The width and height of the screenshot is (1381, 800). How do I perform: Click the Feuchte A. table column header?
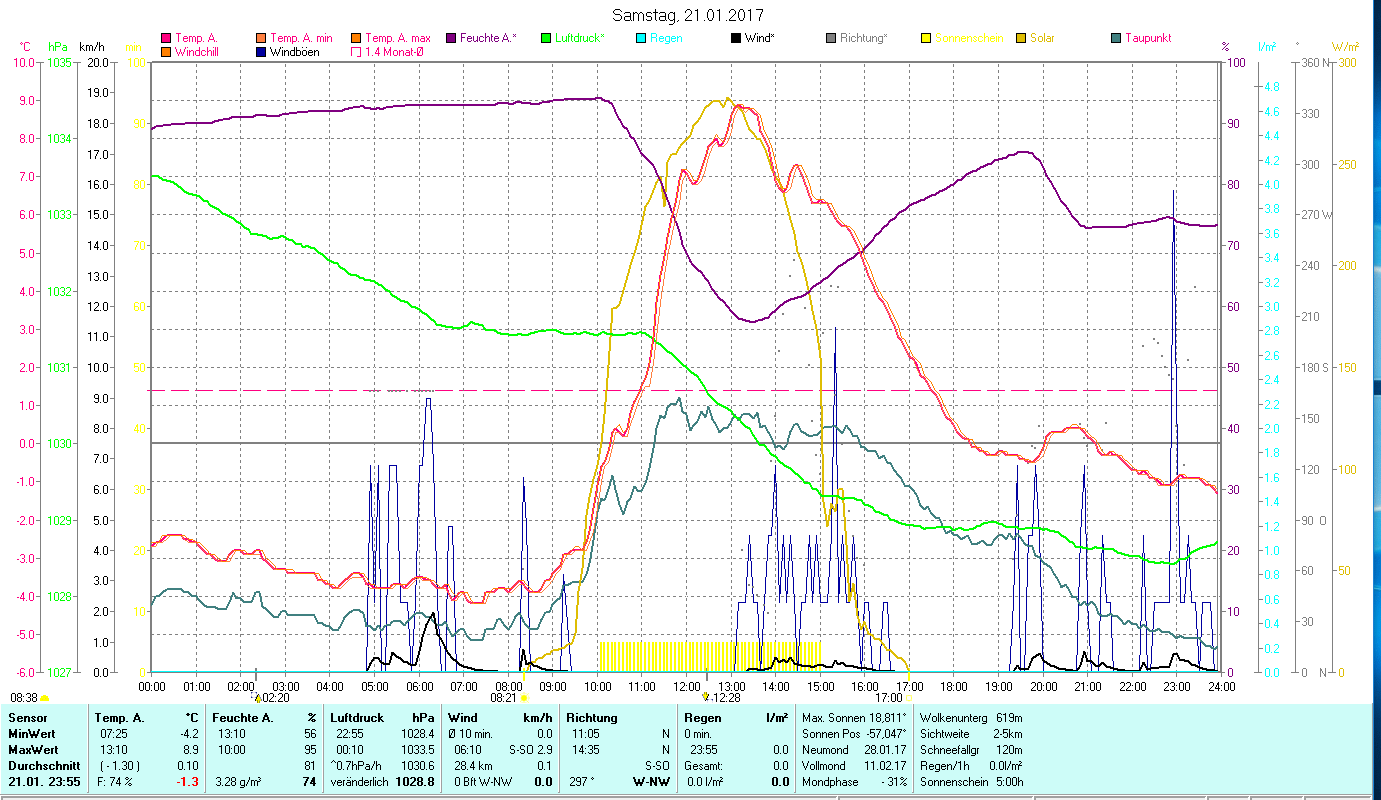click(x=243, y=718)
